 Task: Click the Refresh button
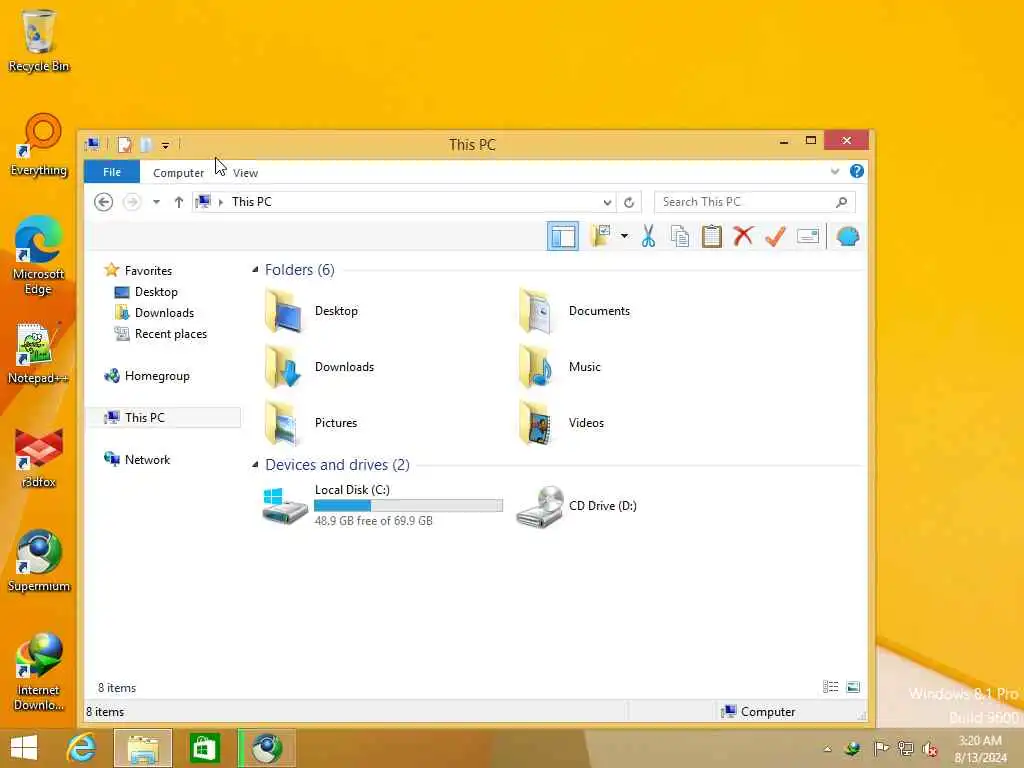click(629, 202)
